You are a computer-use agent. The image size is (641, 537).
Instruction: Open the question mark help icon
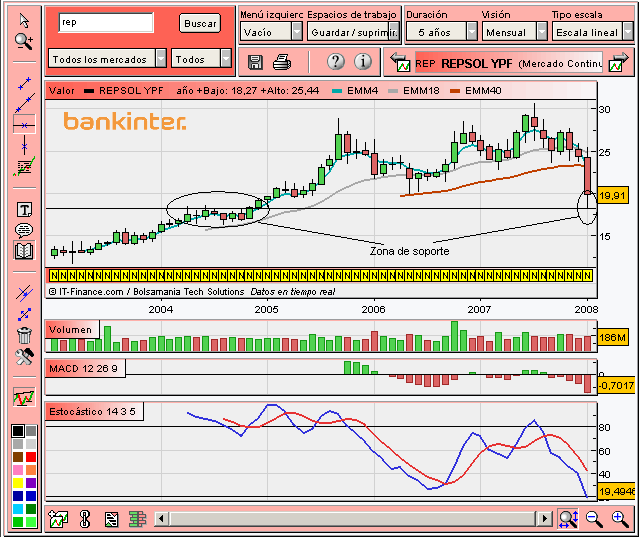(x=336, y=62)
